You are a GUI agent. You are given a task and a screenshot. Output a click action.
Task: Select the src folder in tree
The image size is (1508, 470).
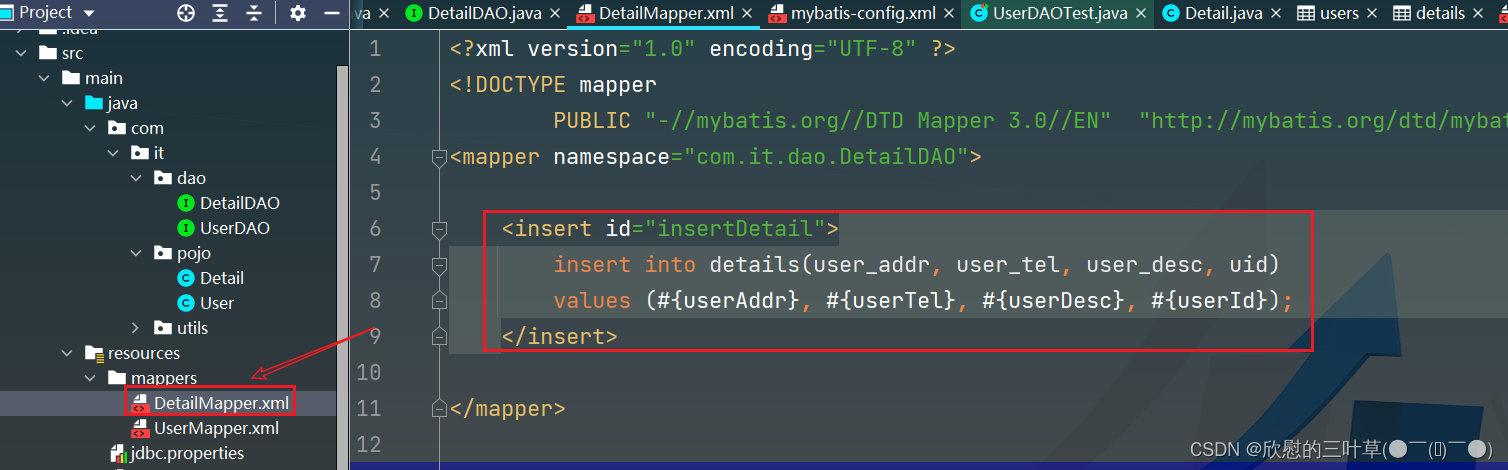(x=72, y=53)
